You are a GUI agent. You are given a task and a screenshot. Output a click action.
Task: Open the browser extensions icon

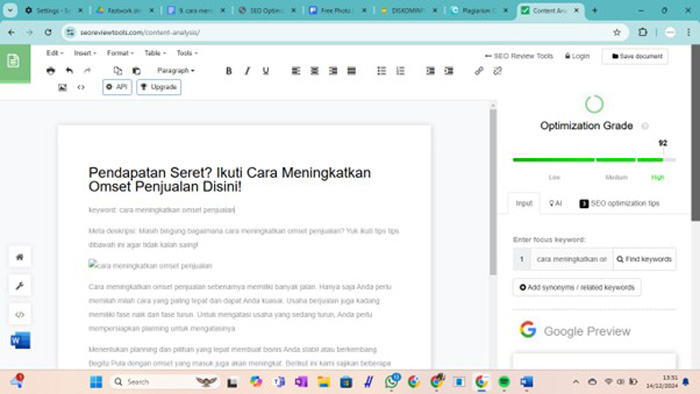click(642, 32)
